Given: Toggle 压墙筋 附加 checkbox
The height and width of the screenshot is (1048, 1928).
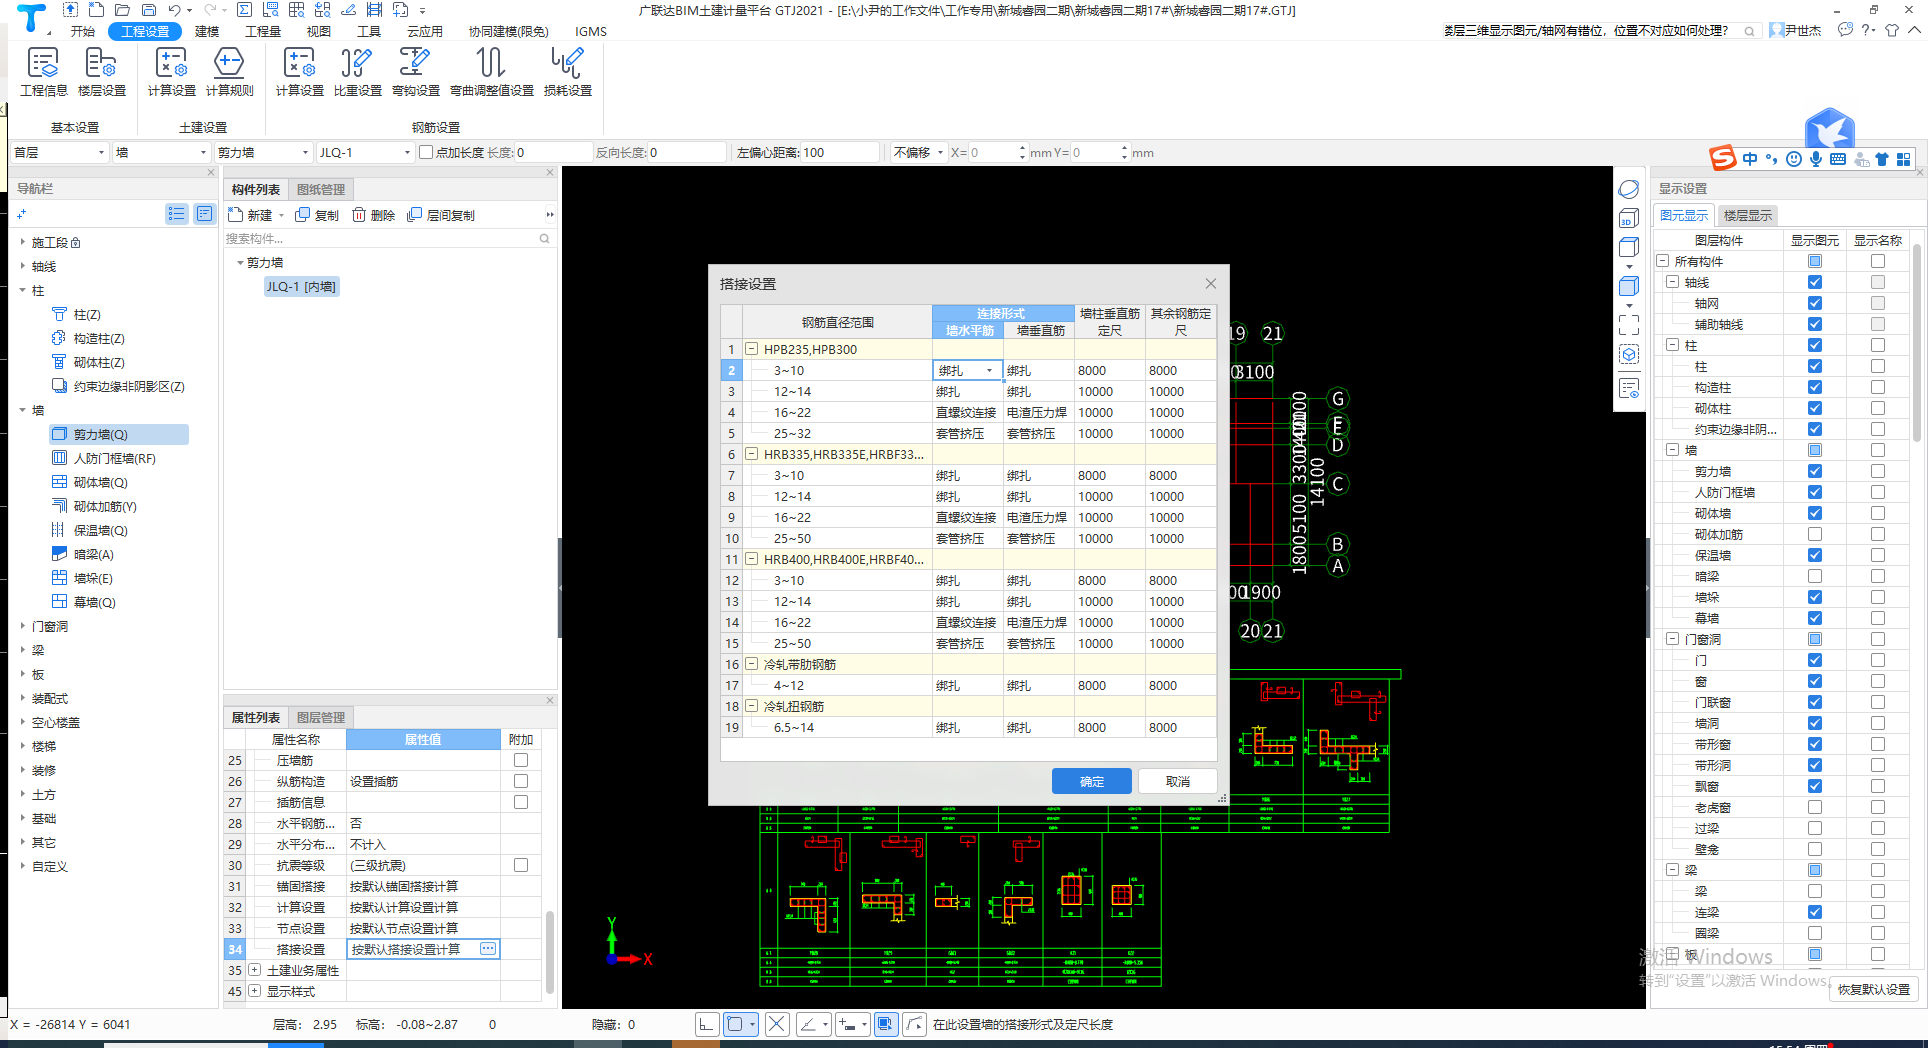Looking at the screenshot, I should [521, 760].
